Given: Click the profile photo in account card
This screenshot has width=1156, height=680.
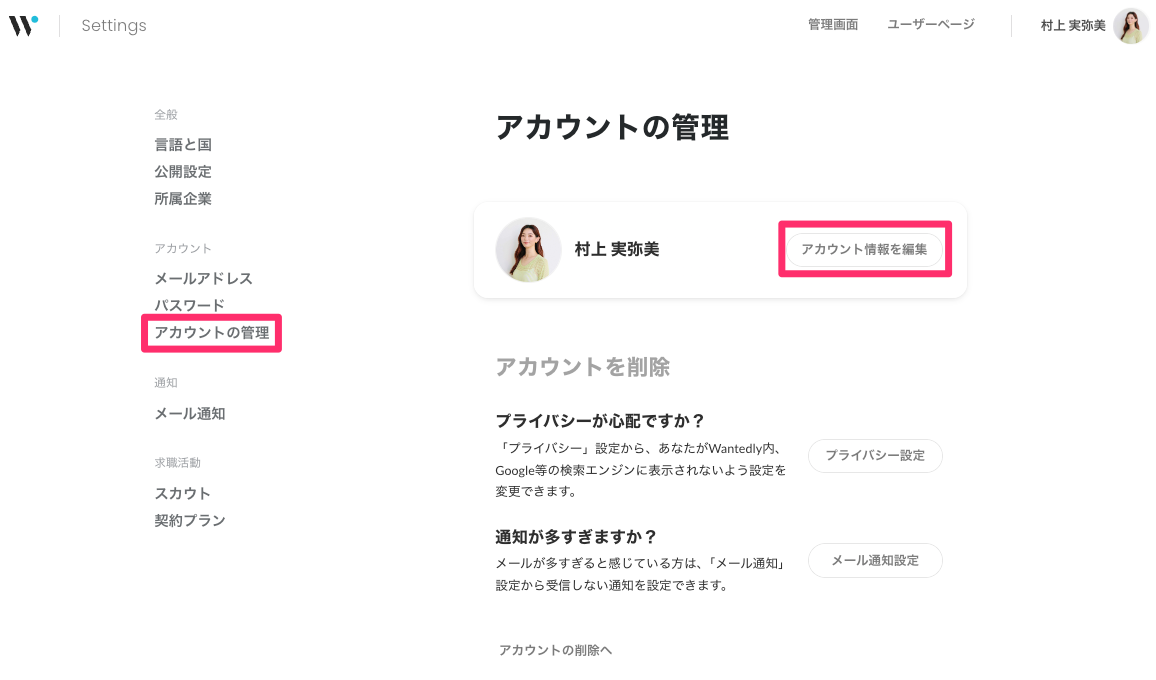Looking at the screenshot, I should pyautogui.click(x=528, y=250).
